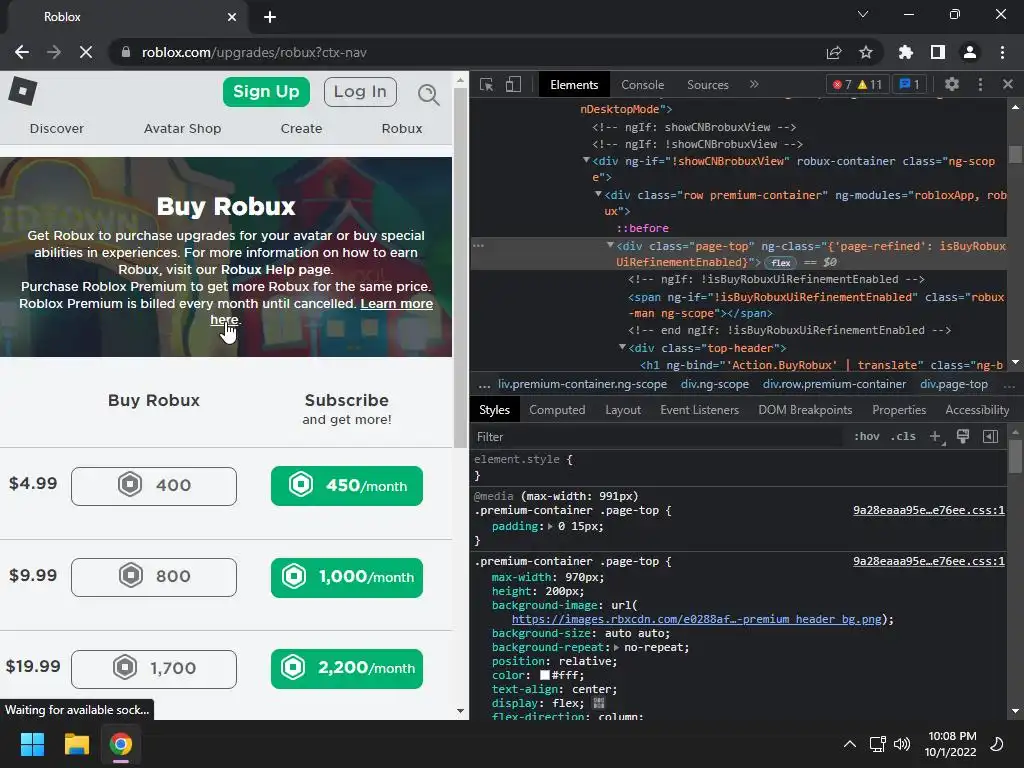Show more DevTools tabs chevron
The width and height of the screenshot is (1024, 768).
(754, 84)
